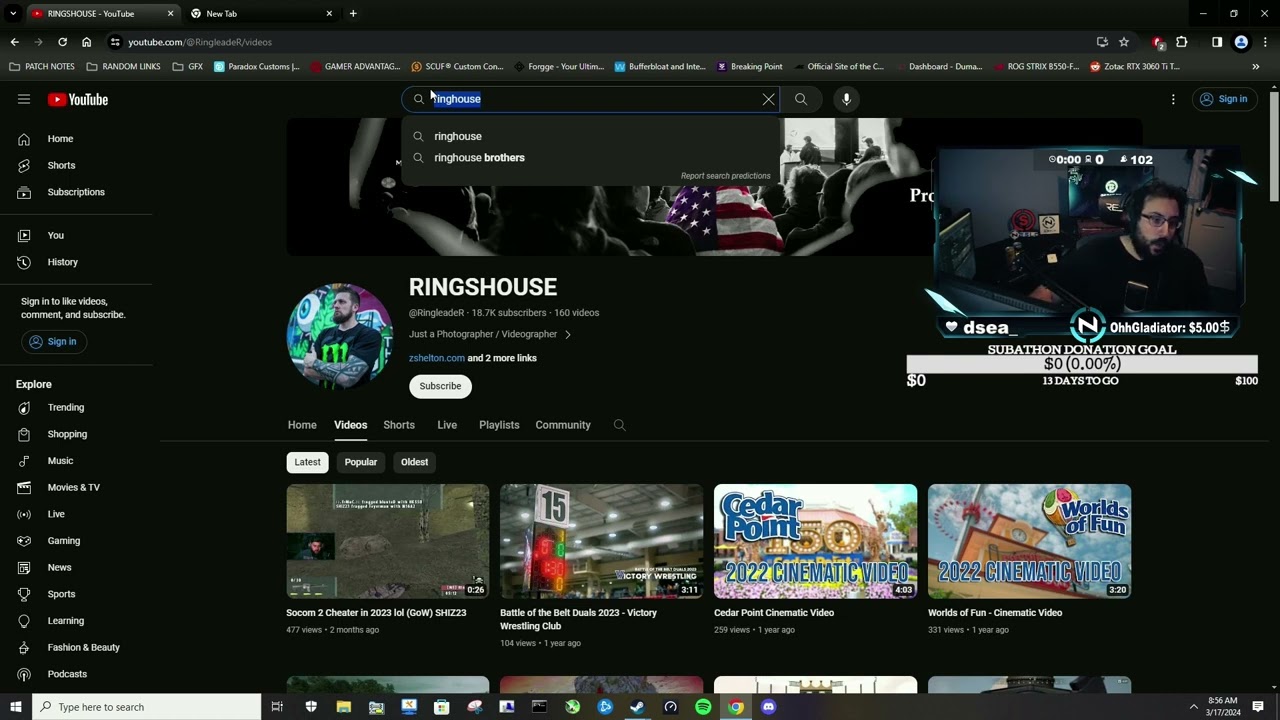Sort videos by Popular
Screen dimensions: 1280x720
click(x=361, y=462)
